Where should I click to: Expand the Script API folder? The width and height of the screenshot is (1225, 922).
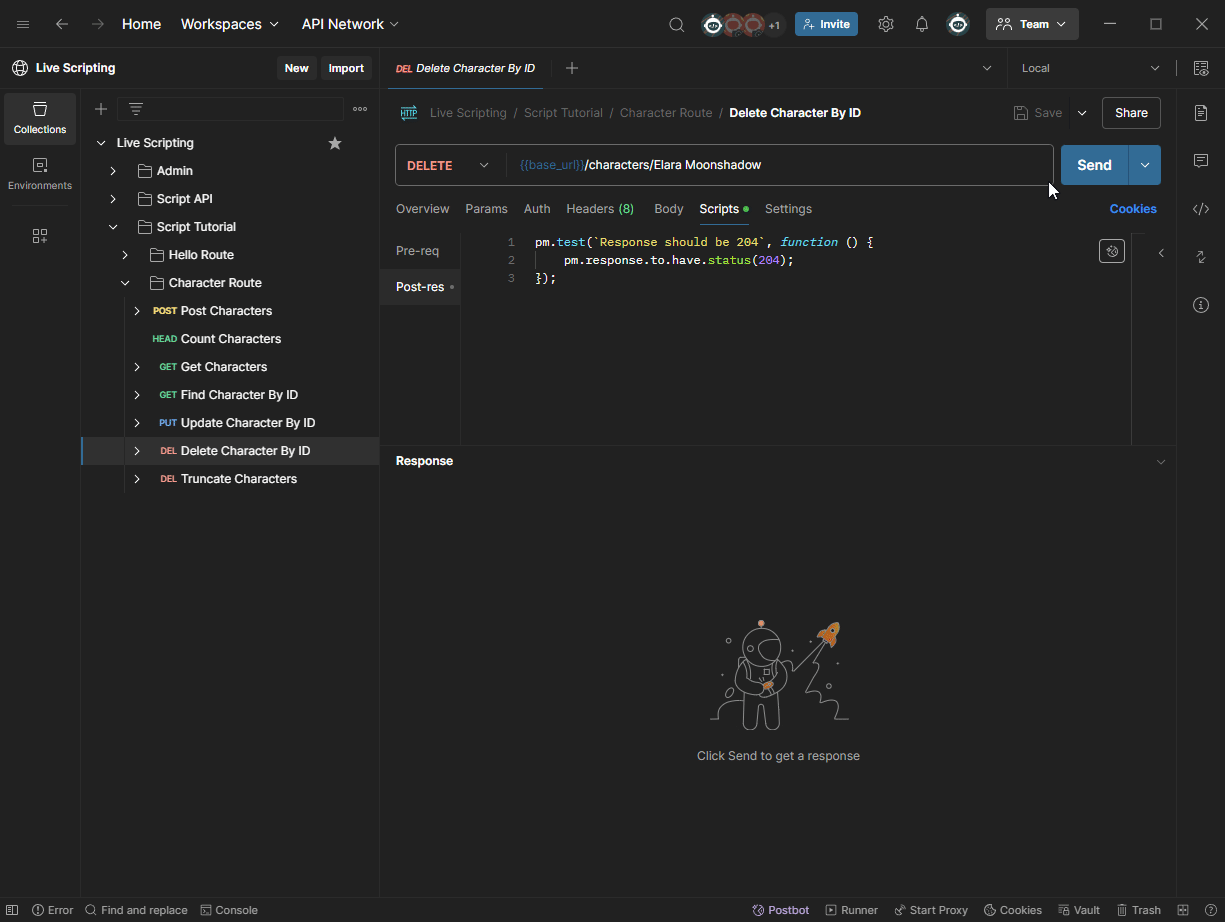tap(113, 199)
